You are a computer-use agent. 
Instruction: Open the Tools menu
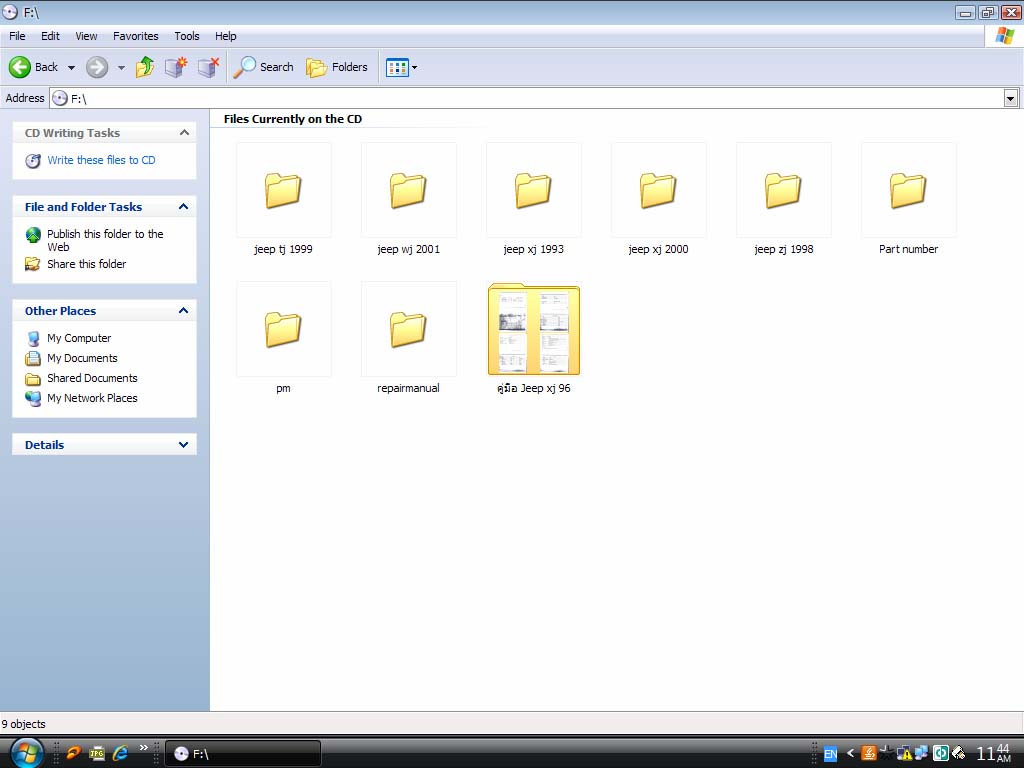(187, 36)
